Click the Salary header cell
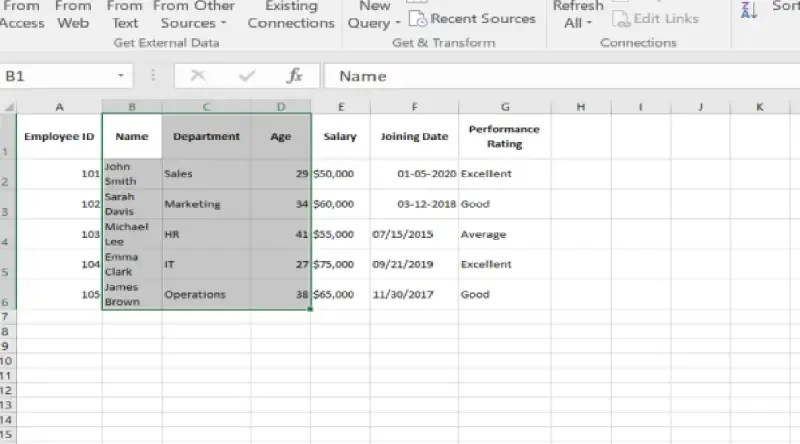This screenshot has height=444, width=800. [x=341, y=136]
